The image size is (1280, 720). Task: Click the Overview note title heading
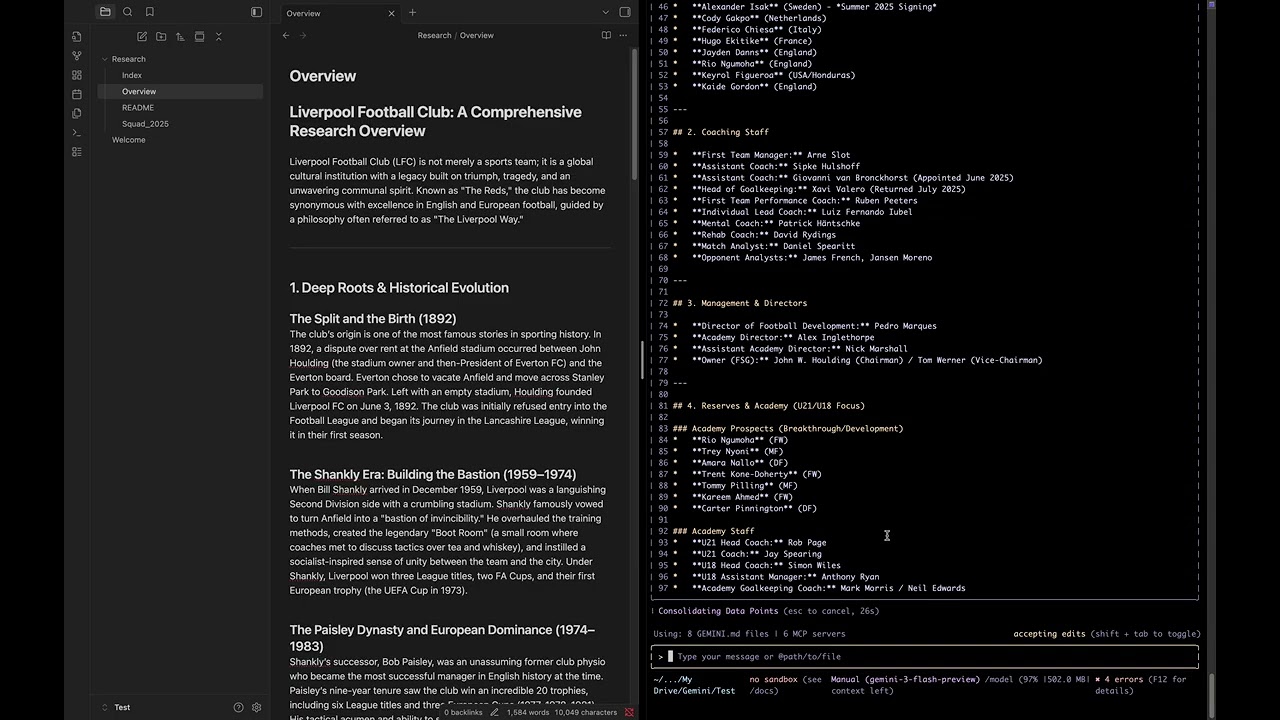click(323, 76)
